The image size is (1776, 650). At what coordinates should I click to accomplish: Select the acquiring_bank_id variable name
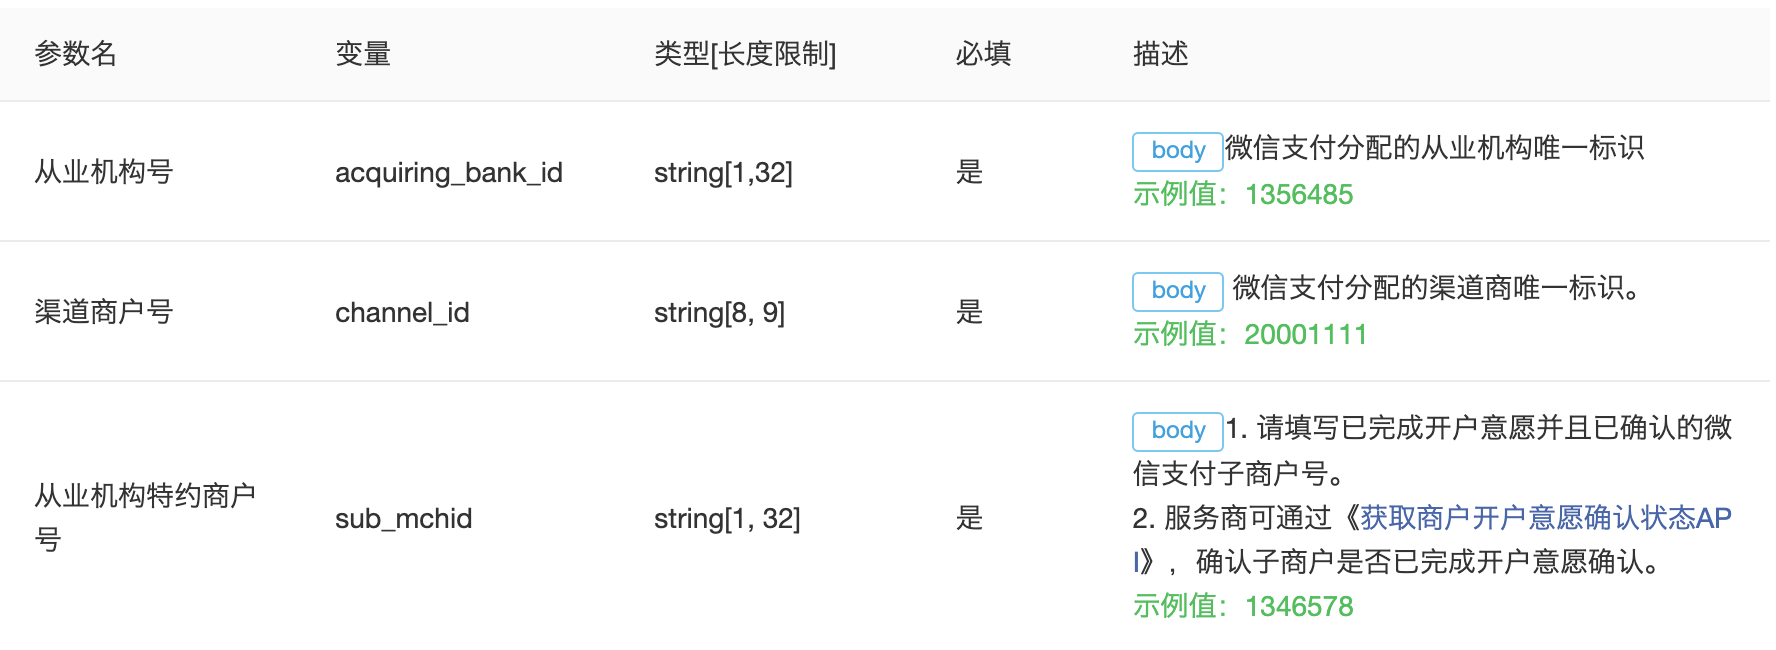(449, 173)
